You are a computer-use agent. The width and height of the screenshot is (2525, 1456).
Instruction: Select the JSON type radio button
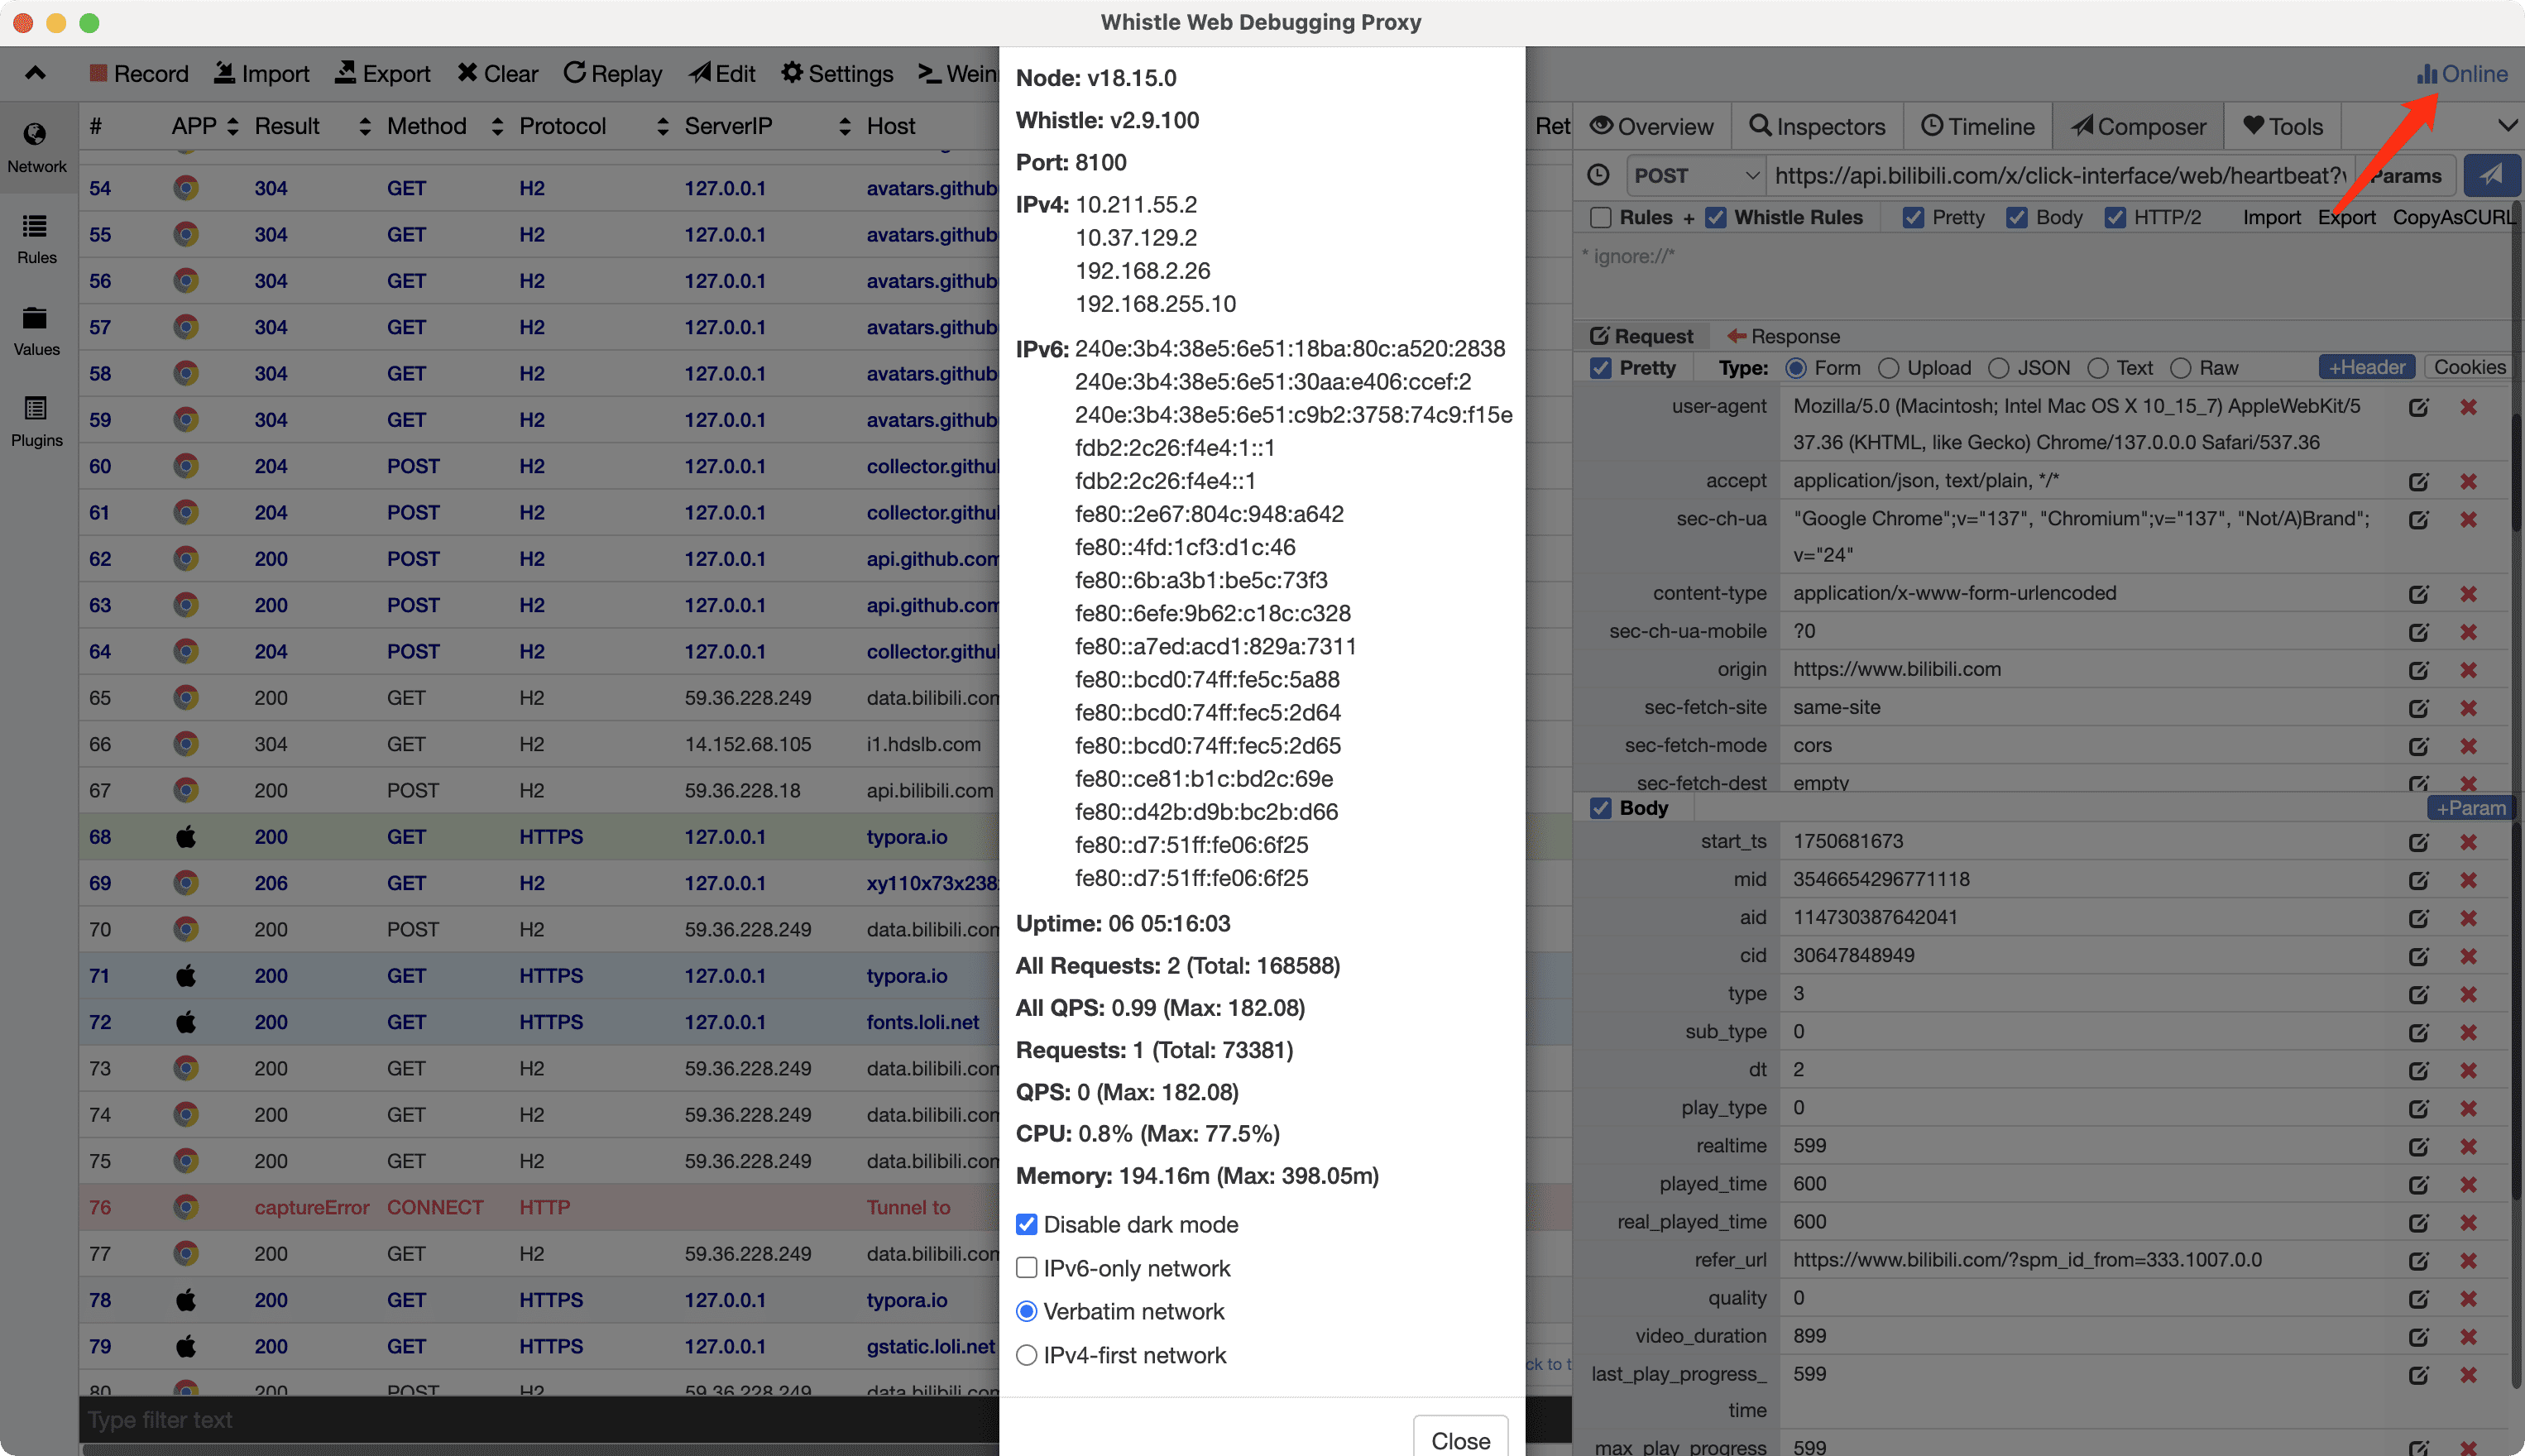click(1999, 368)
